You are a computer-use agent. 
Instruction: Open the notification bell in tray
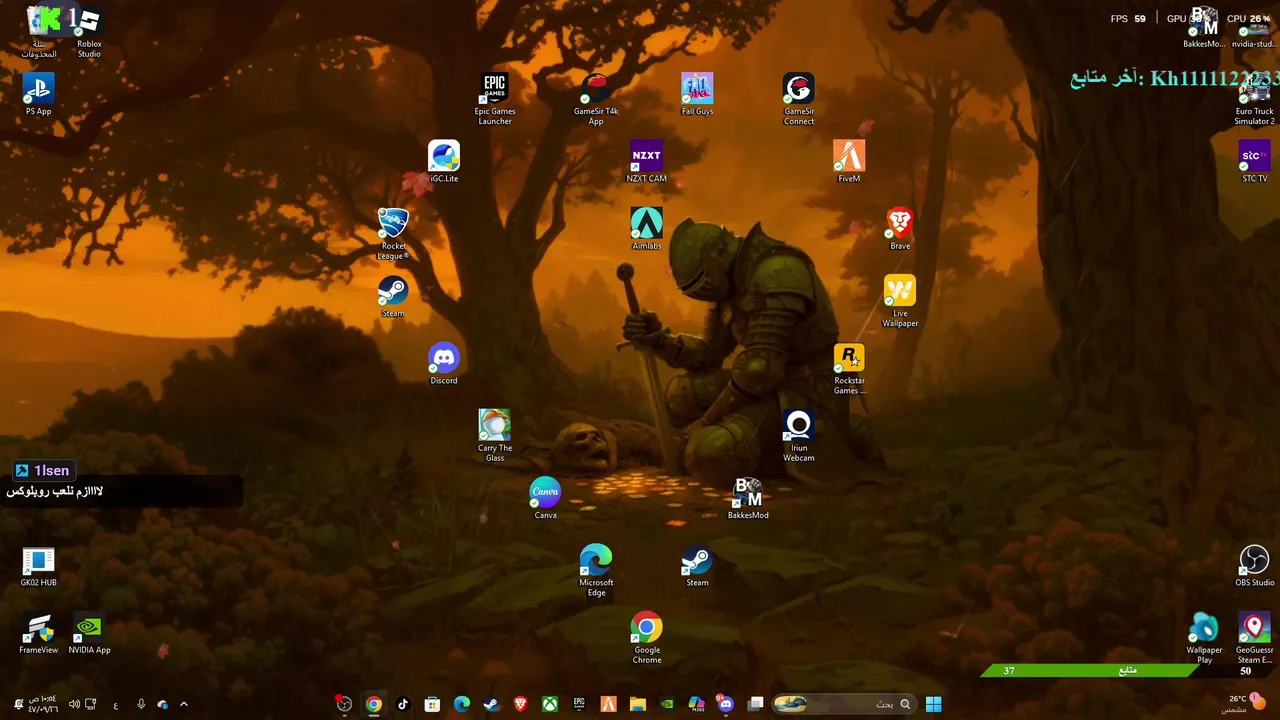tap(17, 704)
